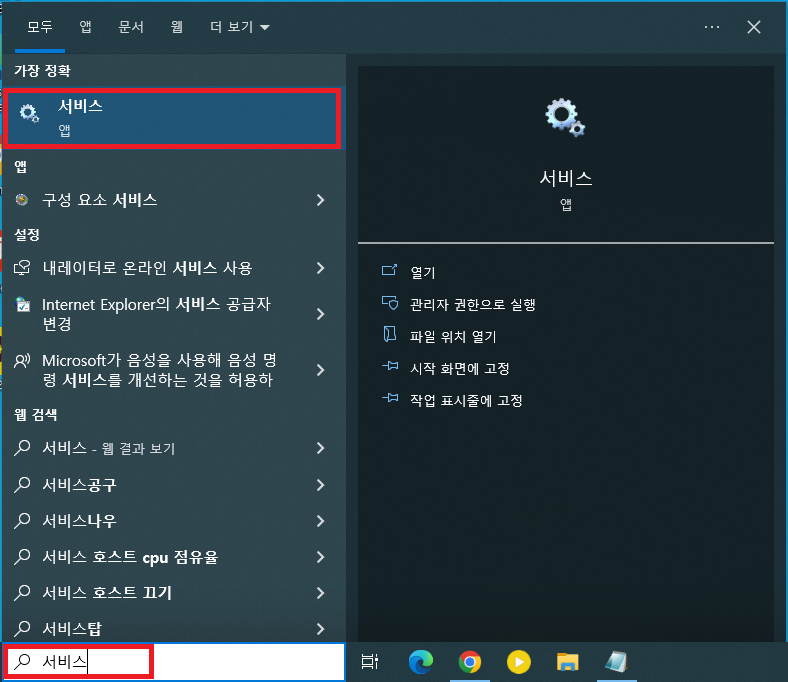Click the pin icon beside 작업 표시줄에 고정
This screenshot has width=788, height=682.
point(390,399)
